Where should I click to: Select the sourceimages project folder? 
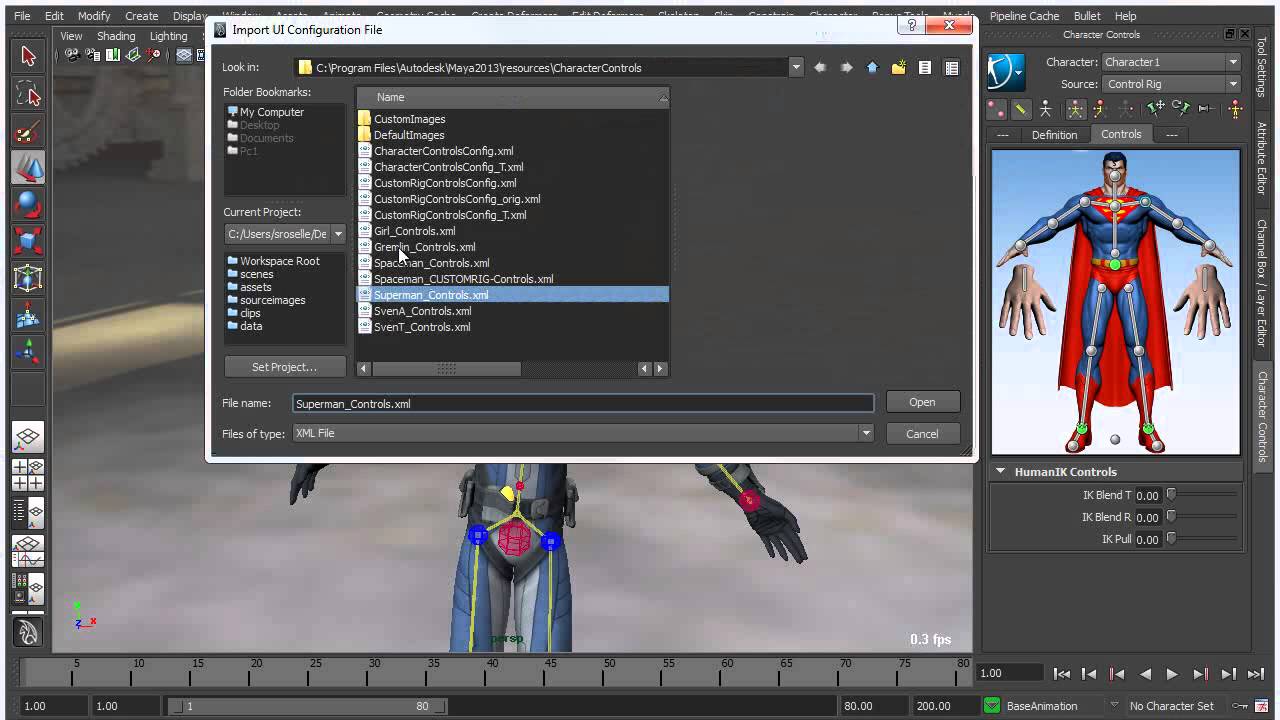[272, 300]
